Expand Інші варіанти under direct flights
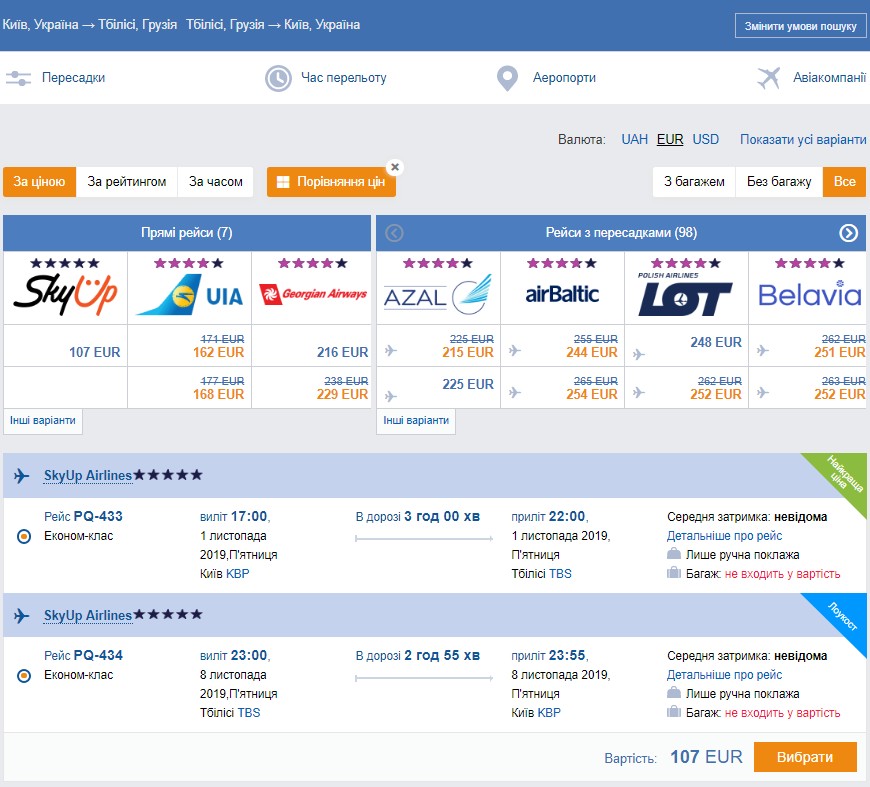This screenshot has width=870, height=787. click(x=43, y=421)
